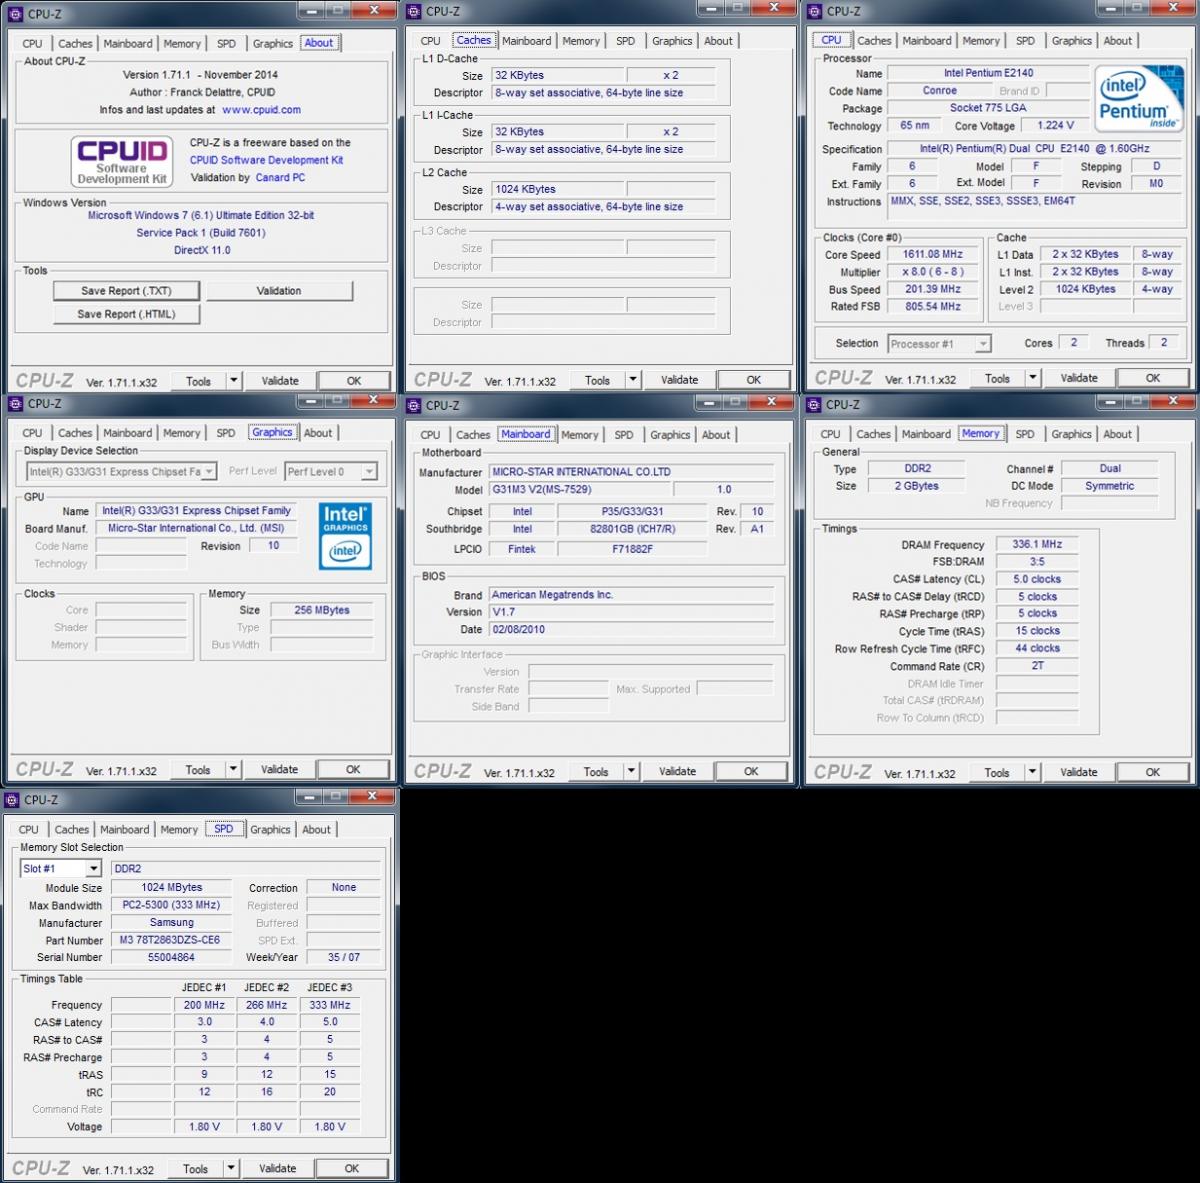Switch to SPD tab in CPU window
This screenshot has height=1183, width=1200.
(1025, 41)
